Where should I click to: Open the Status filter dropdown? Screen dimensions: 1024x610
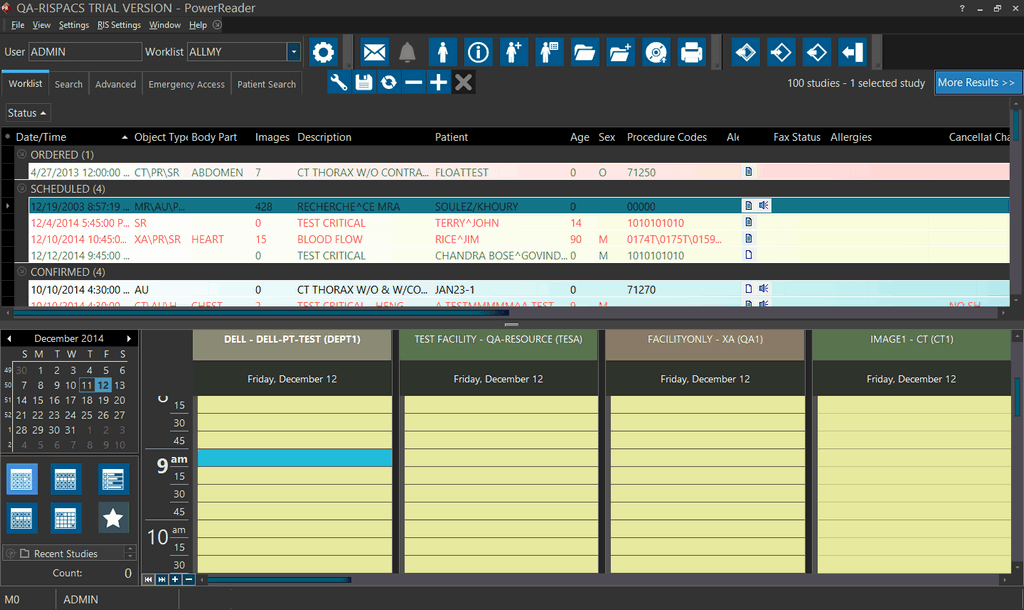(x=27, y=113)
